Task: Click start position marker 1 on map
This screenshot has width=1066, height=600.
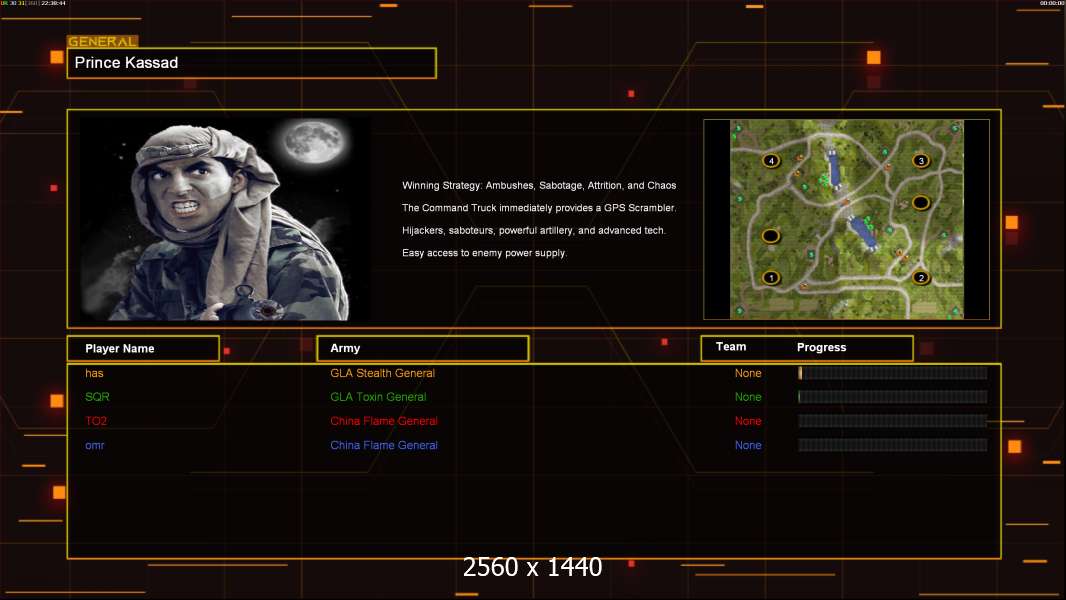Action: coord(770,277)
